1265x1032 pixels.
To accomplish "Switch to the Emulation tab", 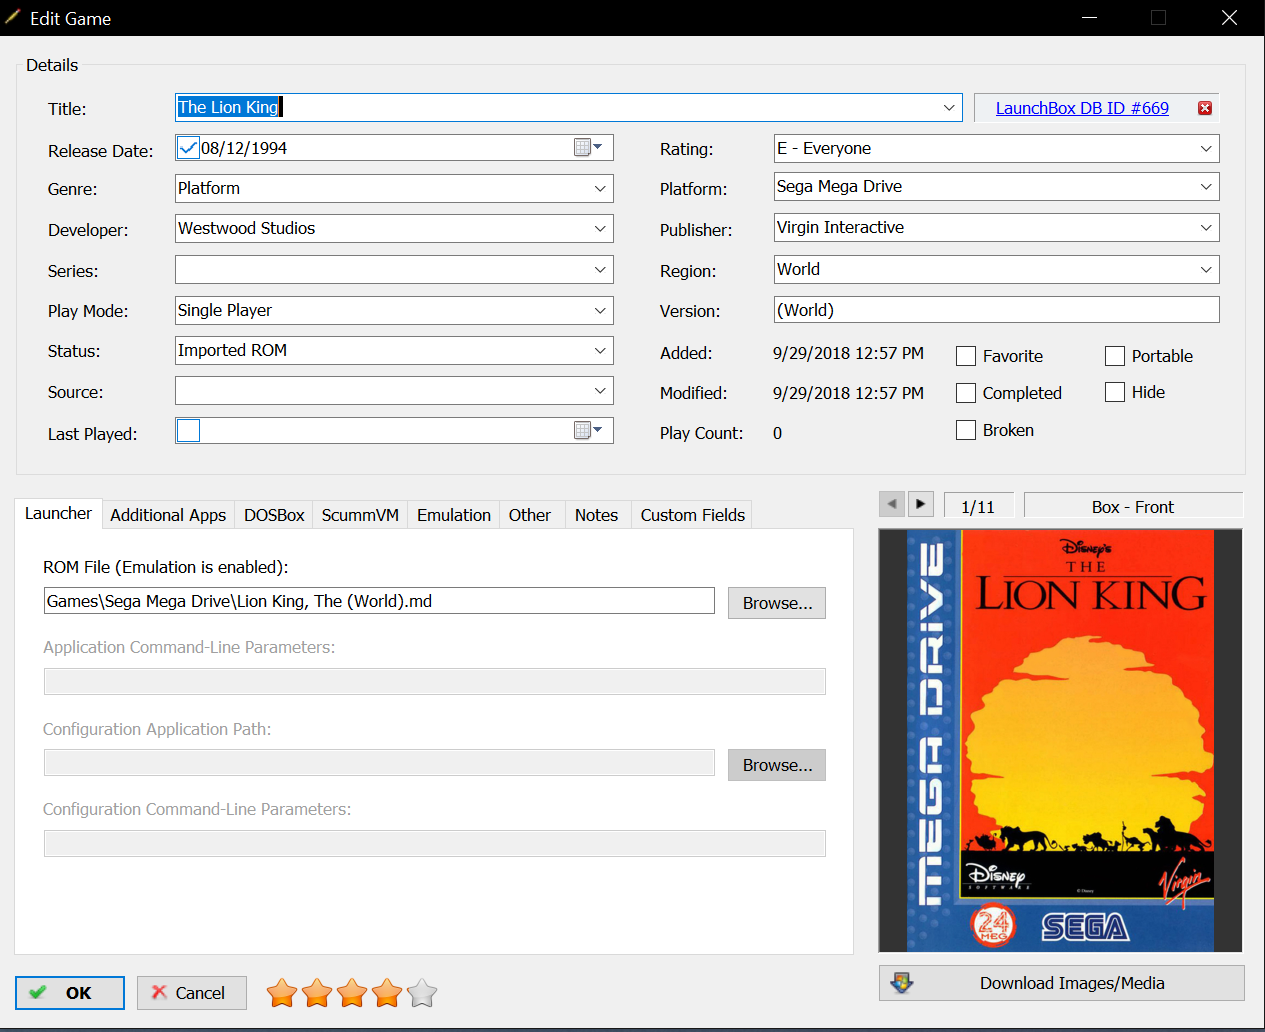I will pyautogui.click(x=454, y=515).
